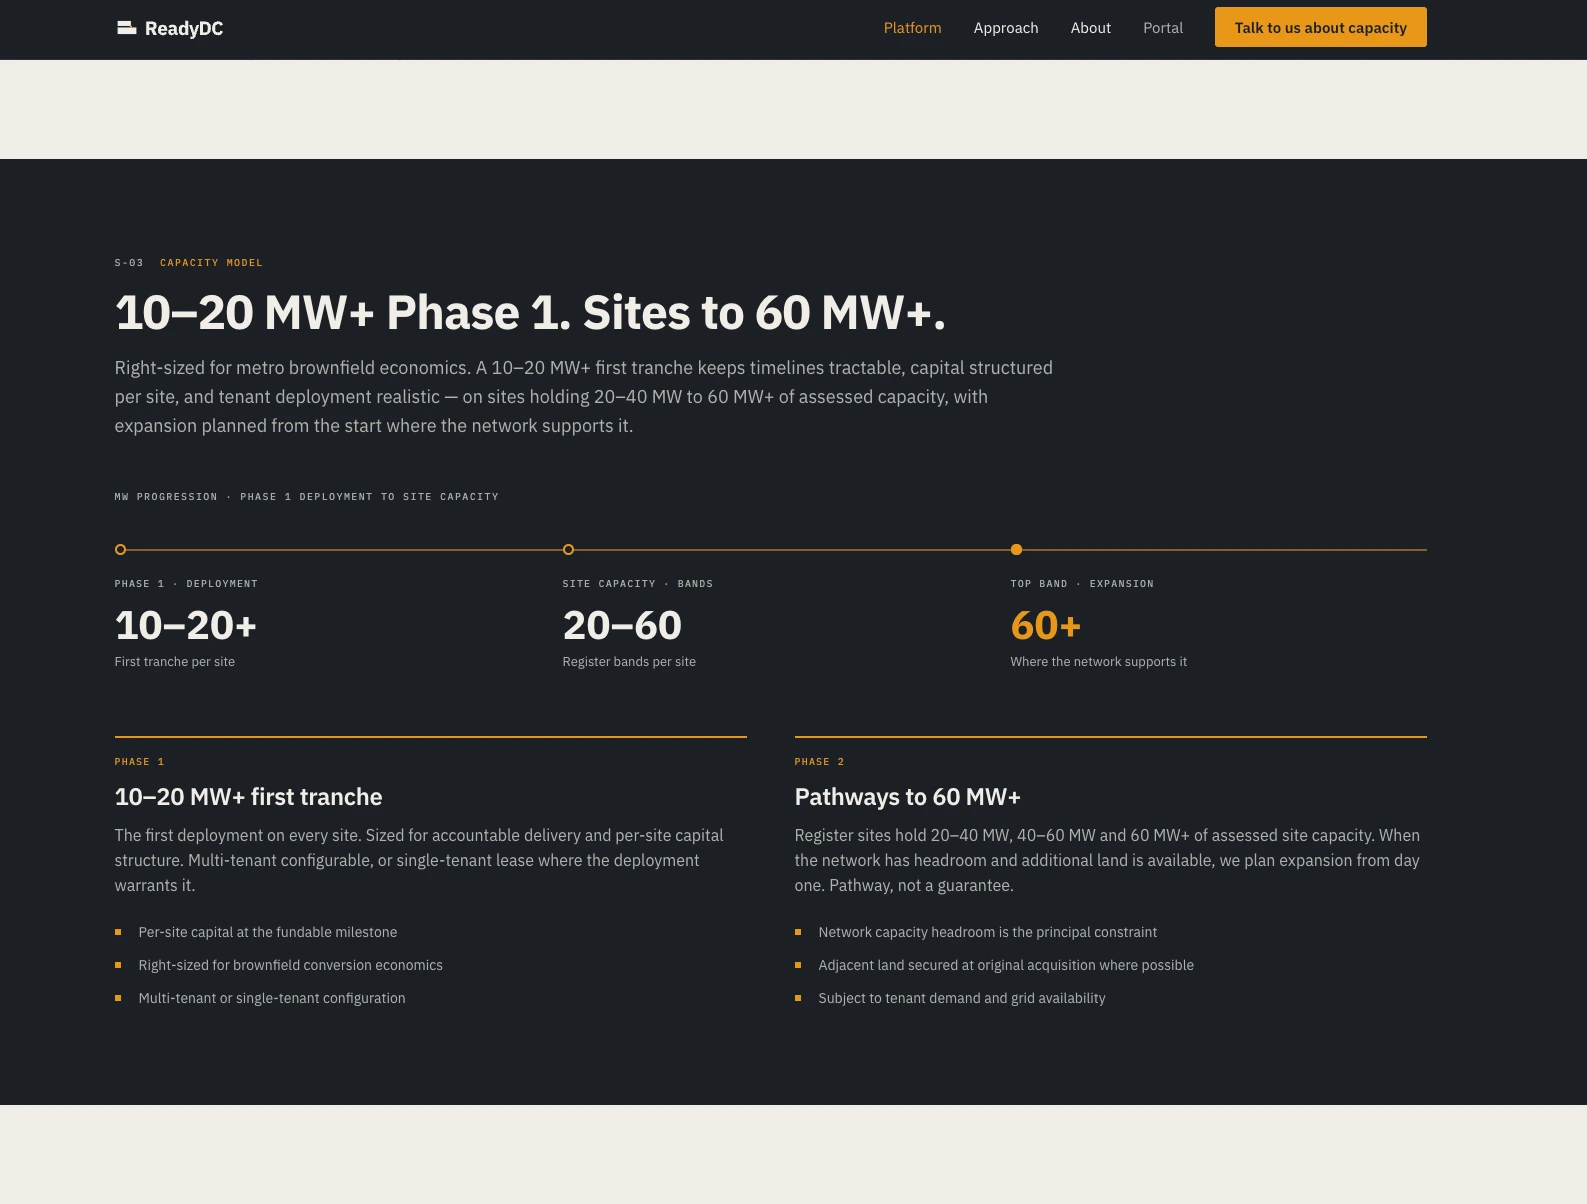Screen dimensions: 1587x1204
Task: Open the Platform nav item
Action: tap(912, 28)
